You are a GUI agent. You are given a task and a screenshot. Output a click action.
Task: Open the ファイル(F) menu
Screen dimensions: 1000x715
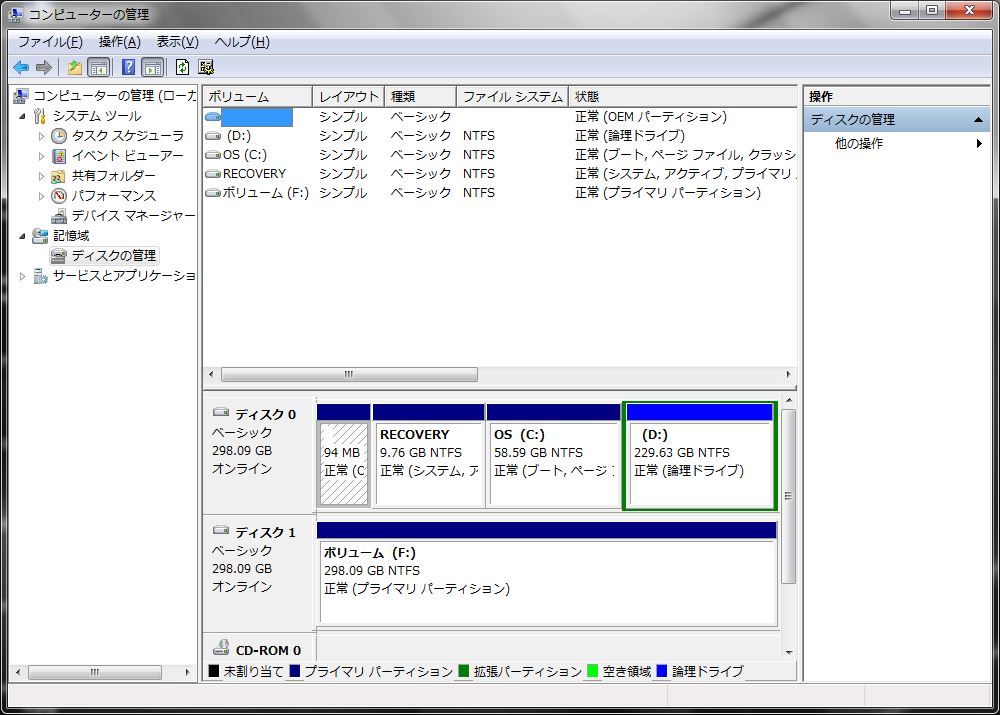pyautogui.click(x=50, y=42)
